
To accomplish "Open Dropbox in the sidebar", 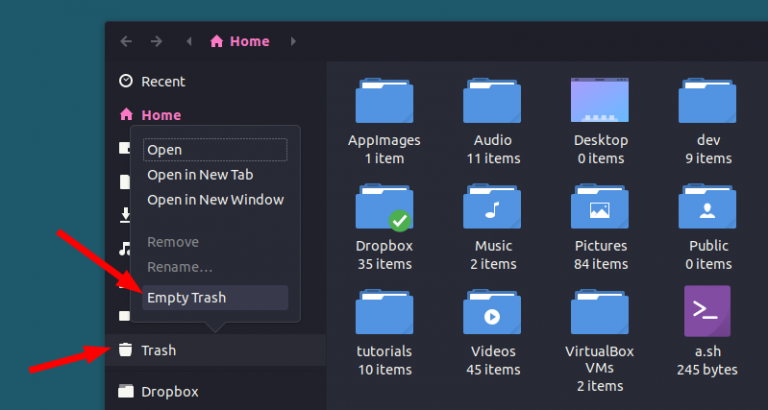I will (169, 391).
